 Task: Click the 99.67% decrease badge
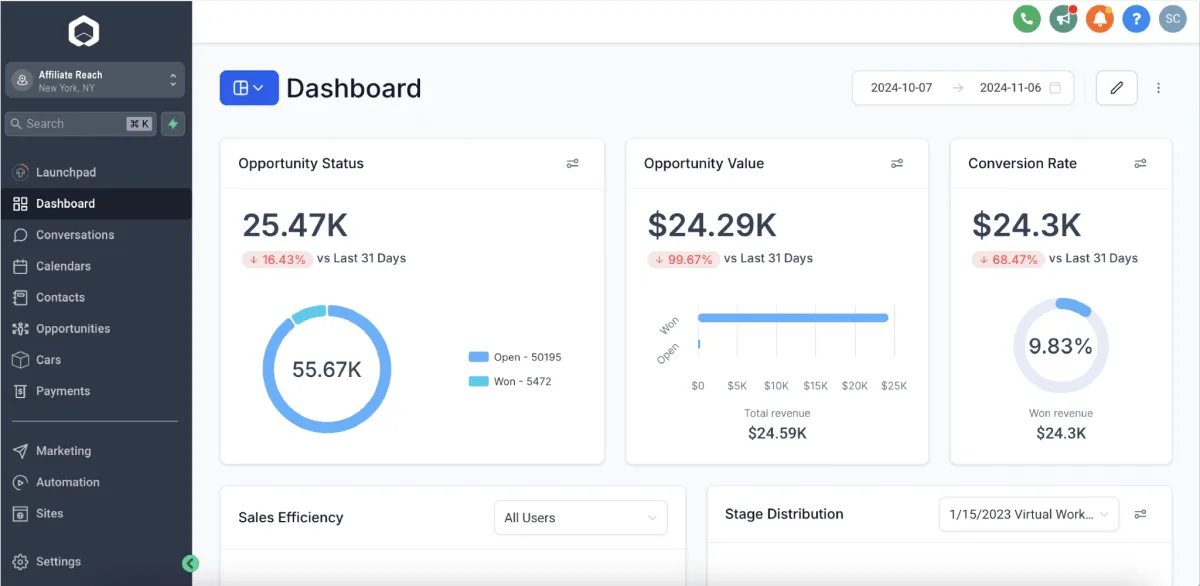(683, 259)
